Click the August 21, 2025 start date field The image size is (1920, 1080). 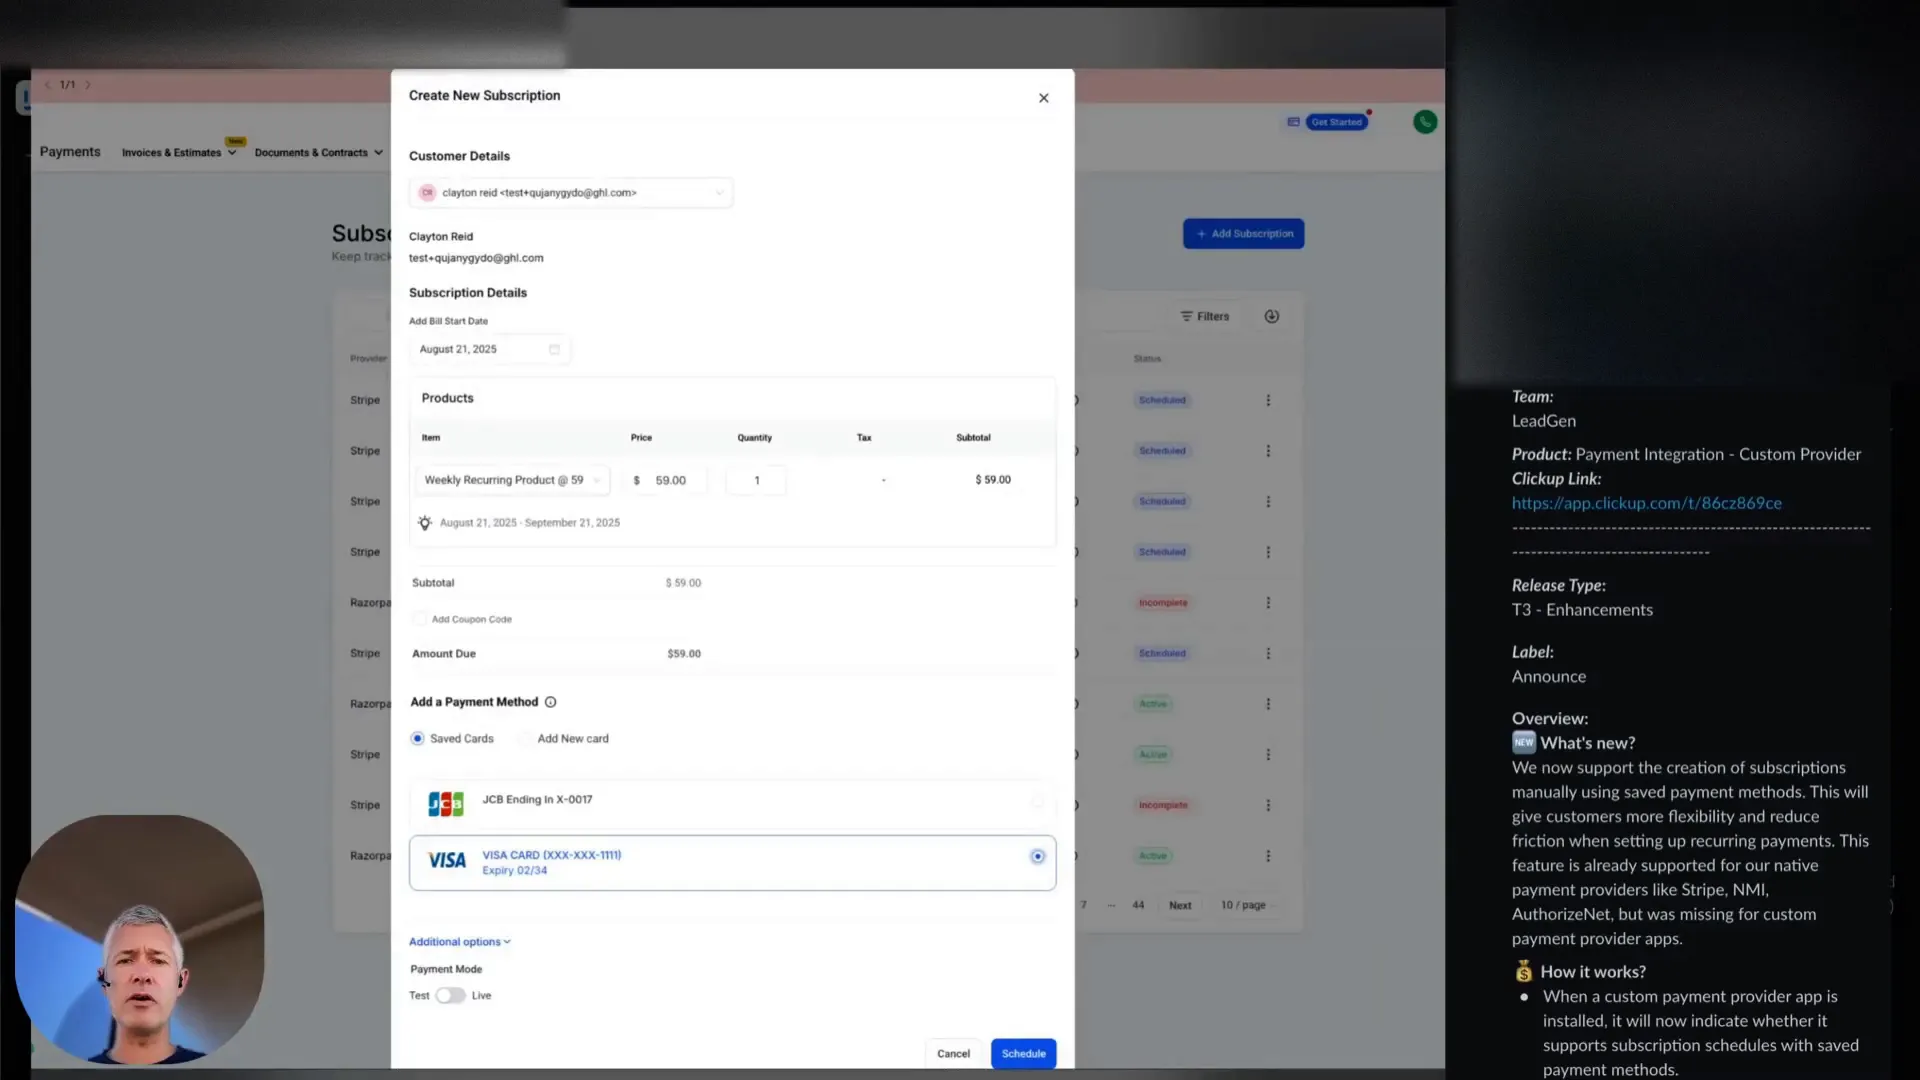coord(490,349)
